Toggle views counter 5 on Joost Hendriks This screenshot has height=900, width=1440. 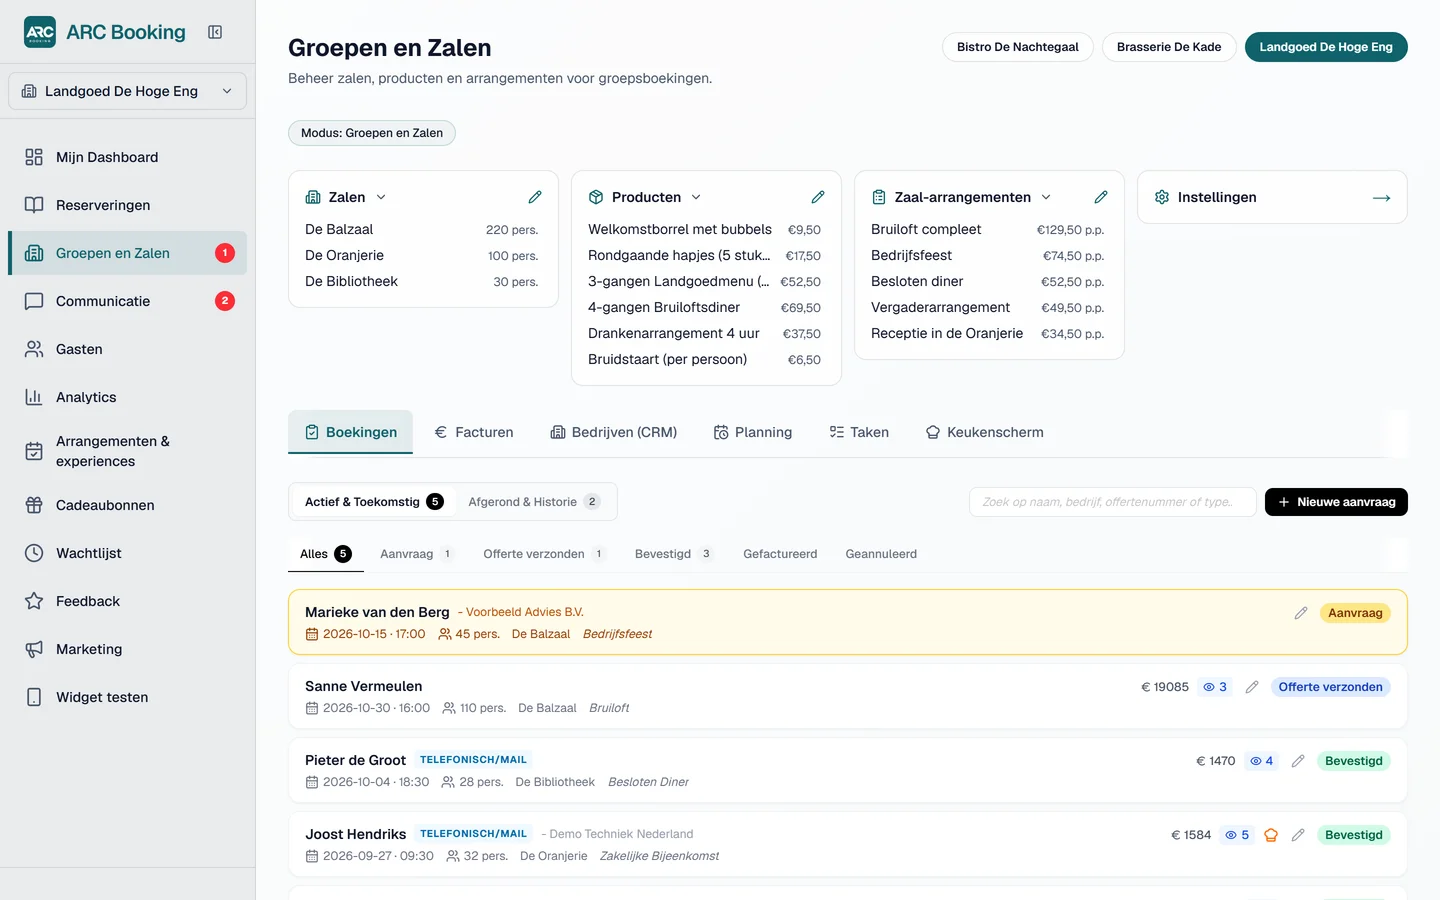[1238, 835]
